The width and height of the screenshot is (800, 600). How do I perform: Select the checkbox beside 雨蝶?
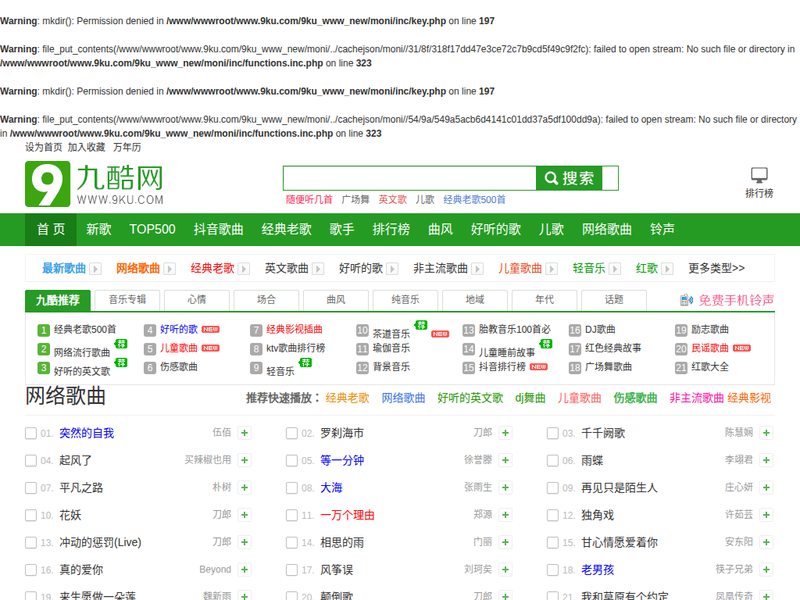(553, 461)
